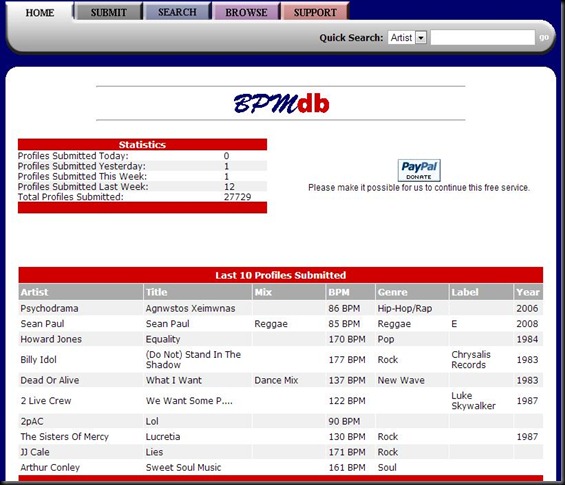
Task: Select artist Sean Paul in the table
Action: (42, 324)
